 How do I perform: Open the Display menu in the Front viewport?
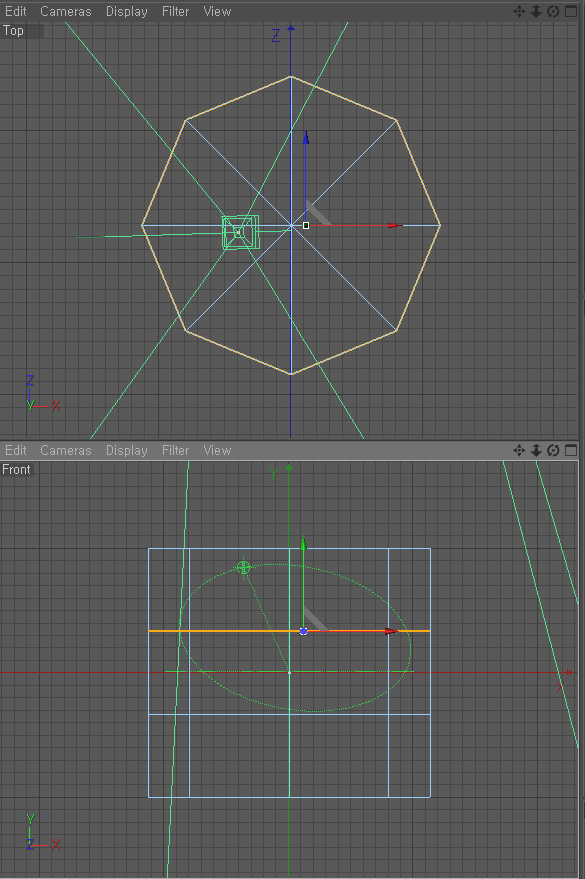click(x=127, y=450)
